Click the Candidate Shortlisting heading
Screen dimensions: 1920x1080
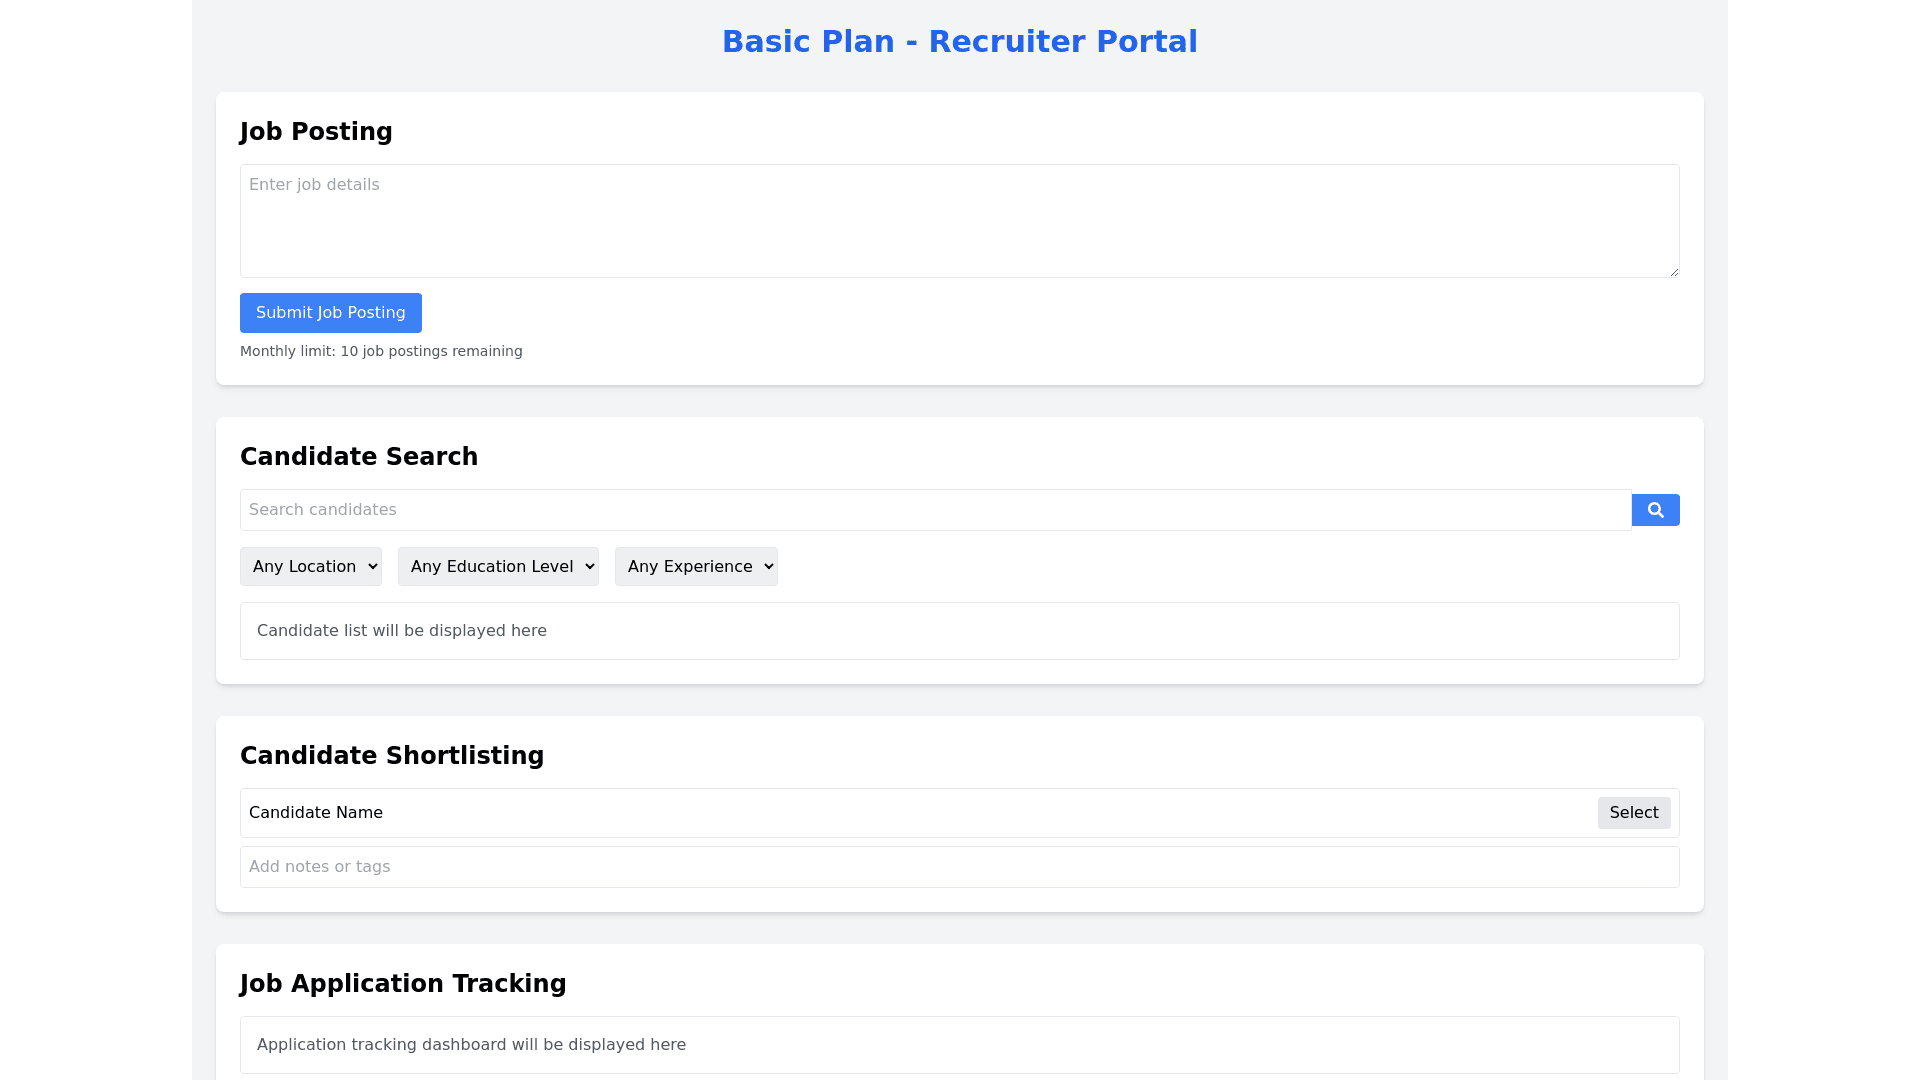coord(392,756)
